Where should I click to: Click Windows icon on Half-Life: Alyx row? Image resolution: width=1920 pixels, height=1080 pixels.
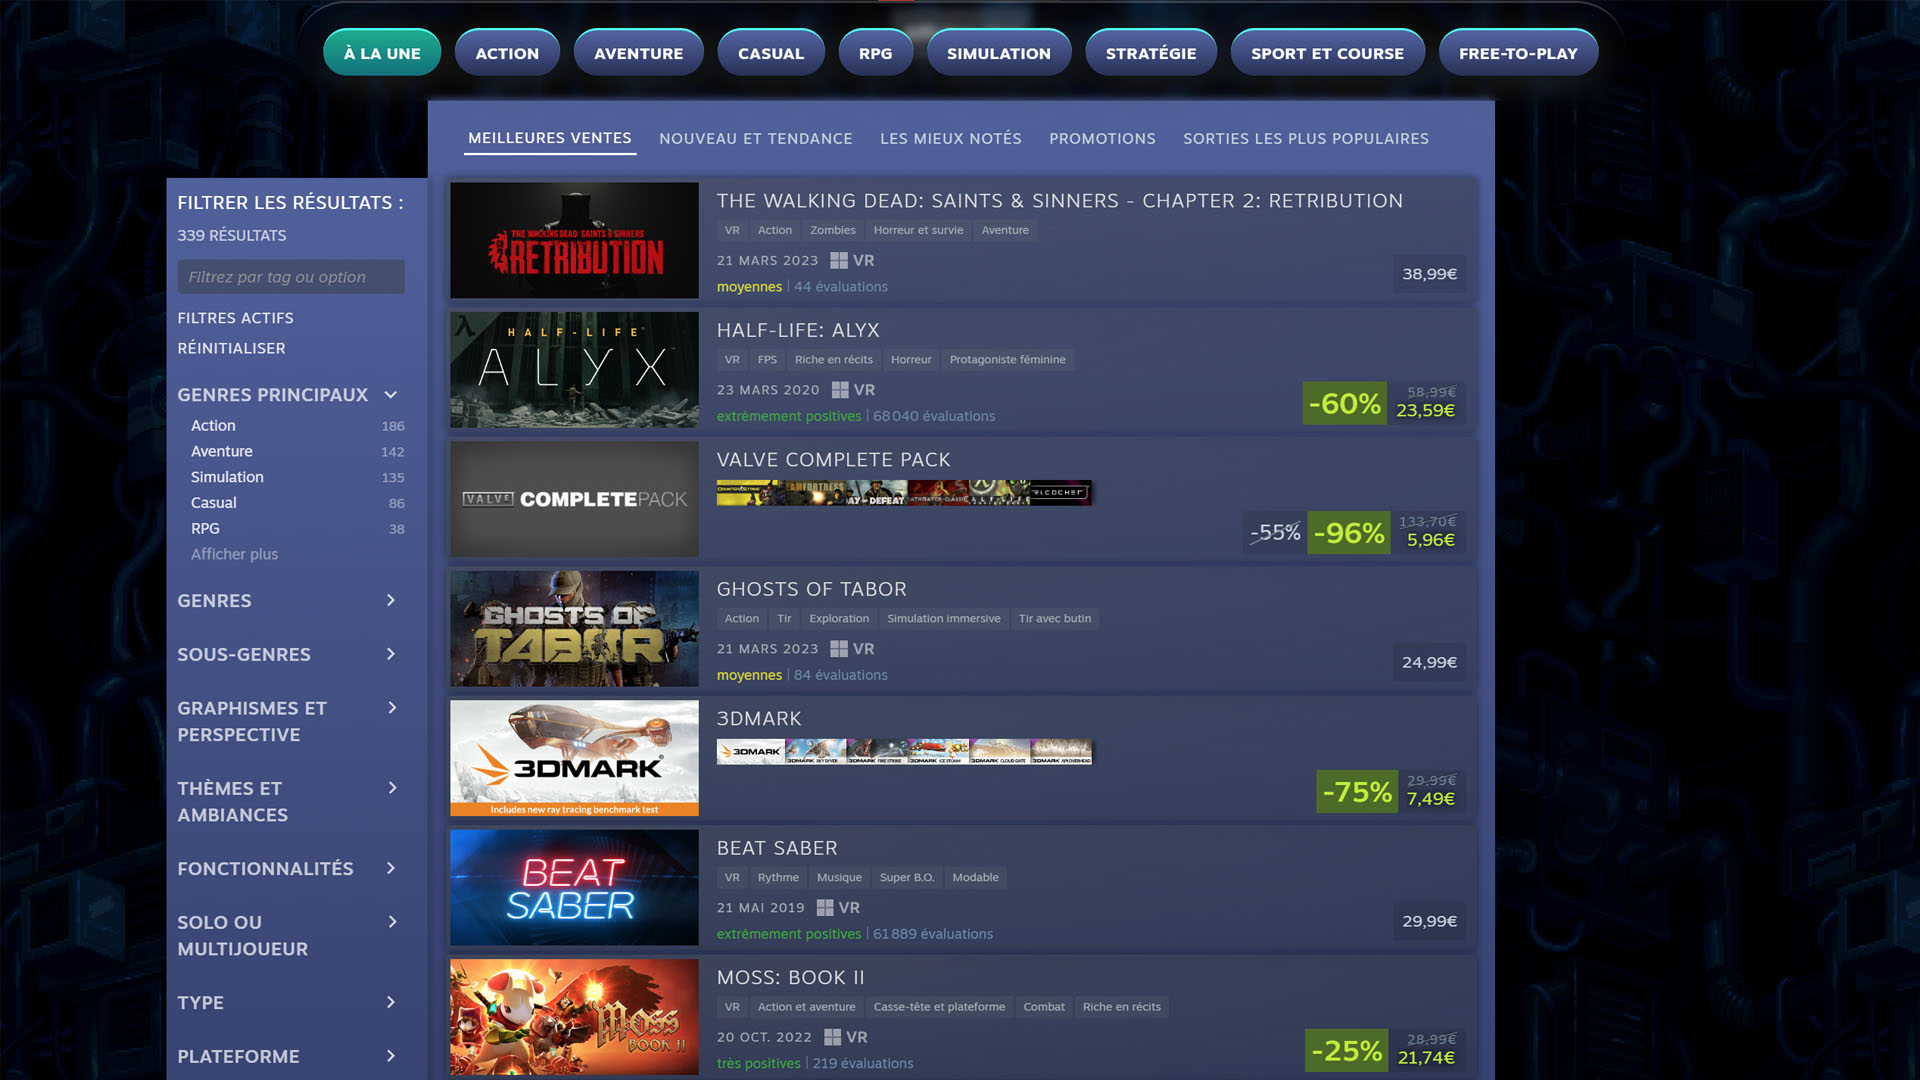(840, 390)
